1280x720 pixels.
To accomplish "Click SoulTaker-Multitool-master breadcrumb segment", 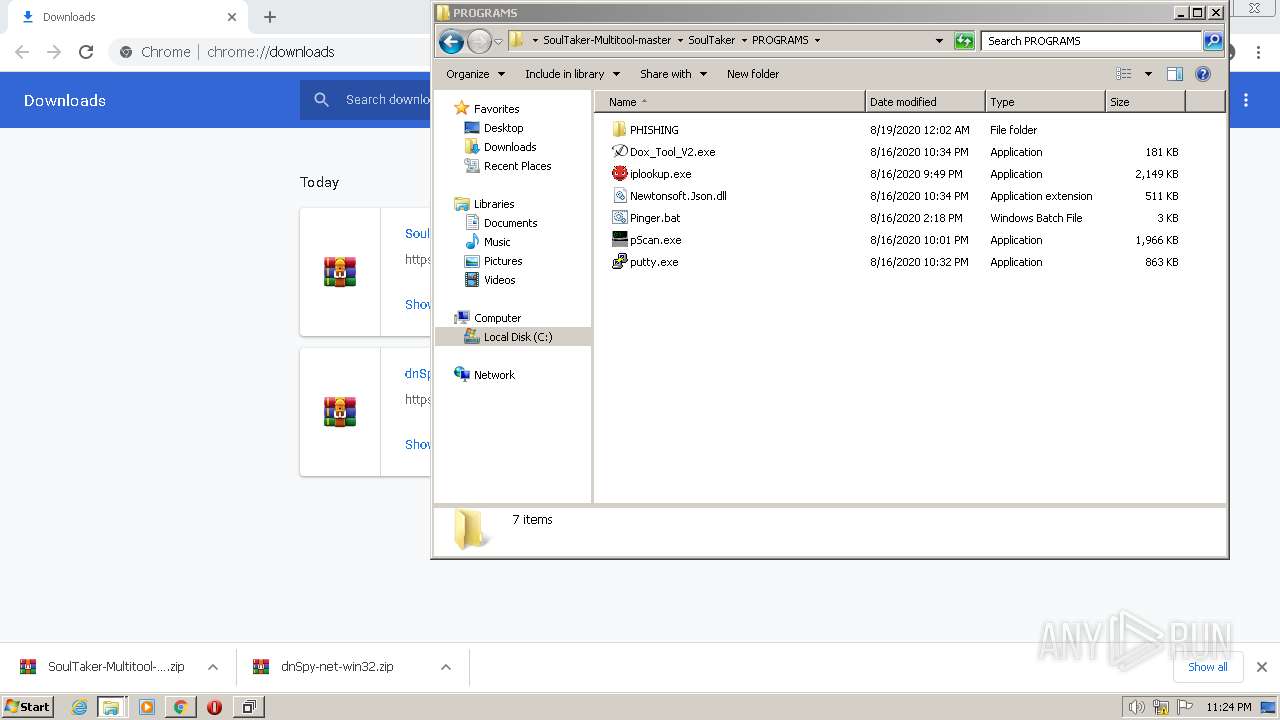I will [x=607, y=41].
